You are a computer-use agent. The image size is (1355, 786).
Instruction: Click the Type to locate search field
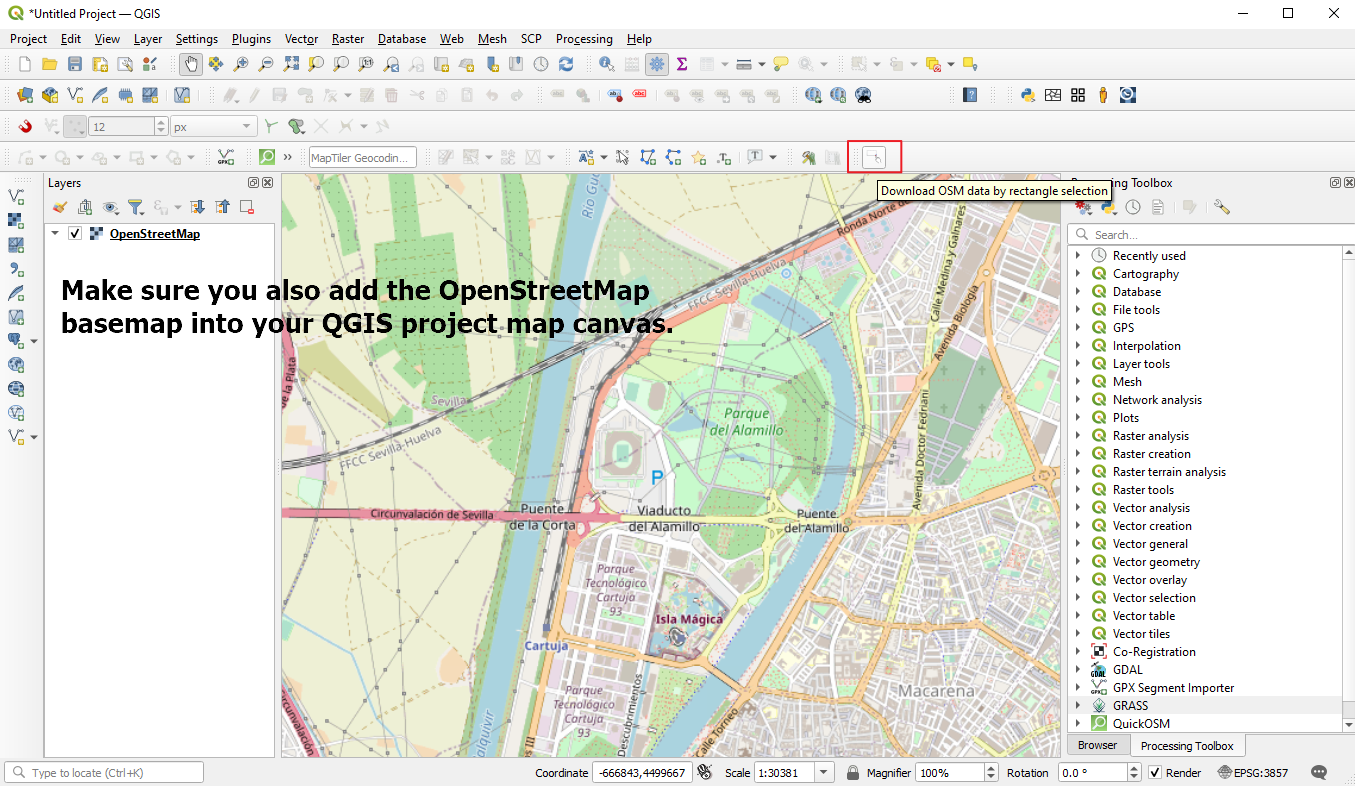click(x=104, y=772)
